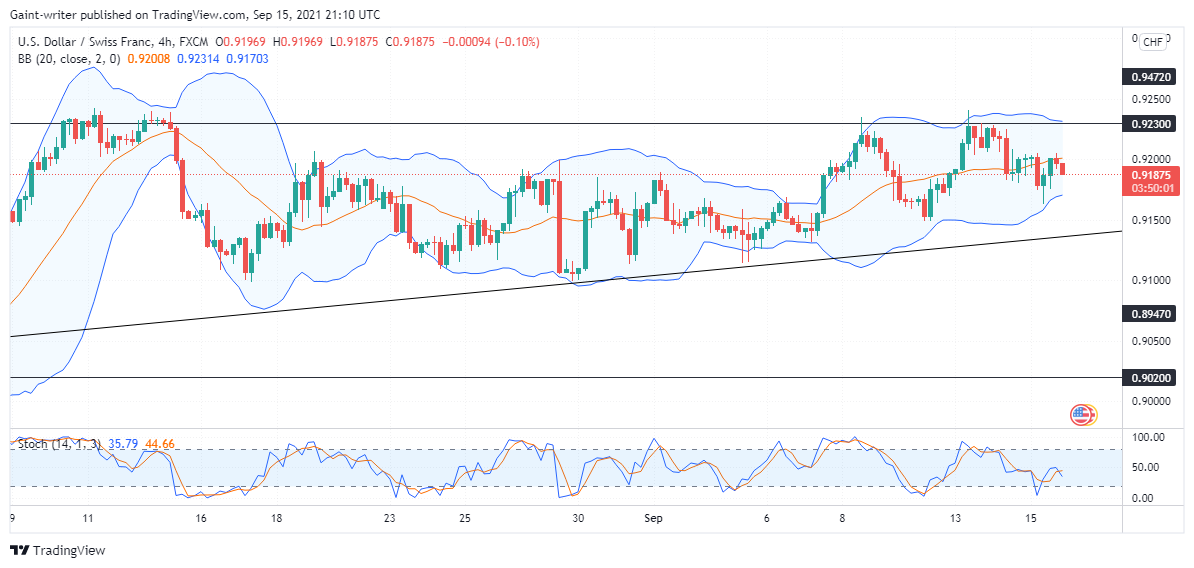Viewport: 1194px width, 568px height.
Task: Click the 16 date label on time axis
Action: pos(201,519)
